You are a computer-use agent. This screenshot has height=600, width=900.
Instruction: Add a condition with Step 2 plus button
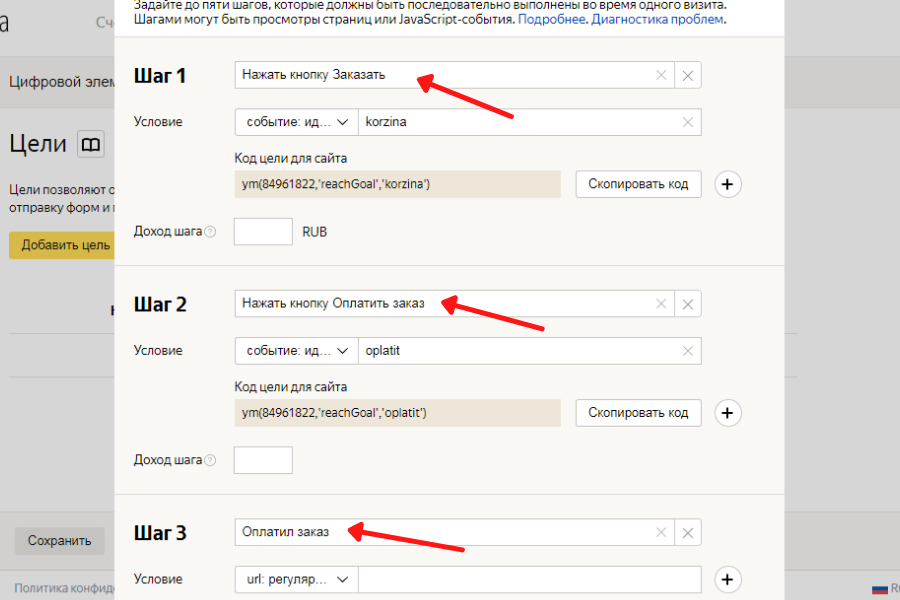pos(728,413)
